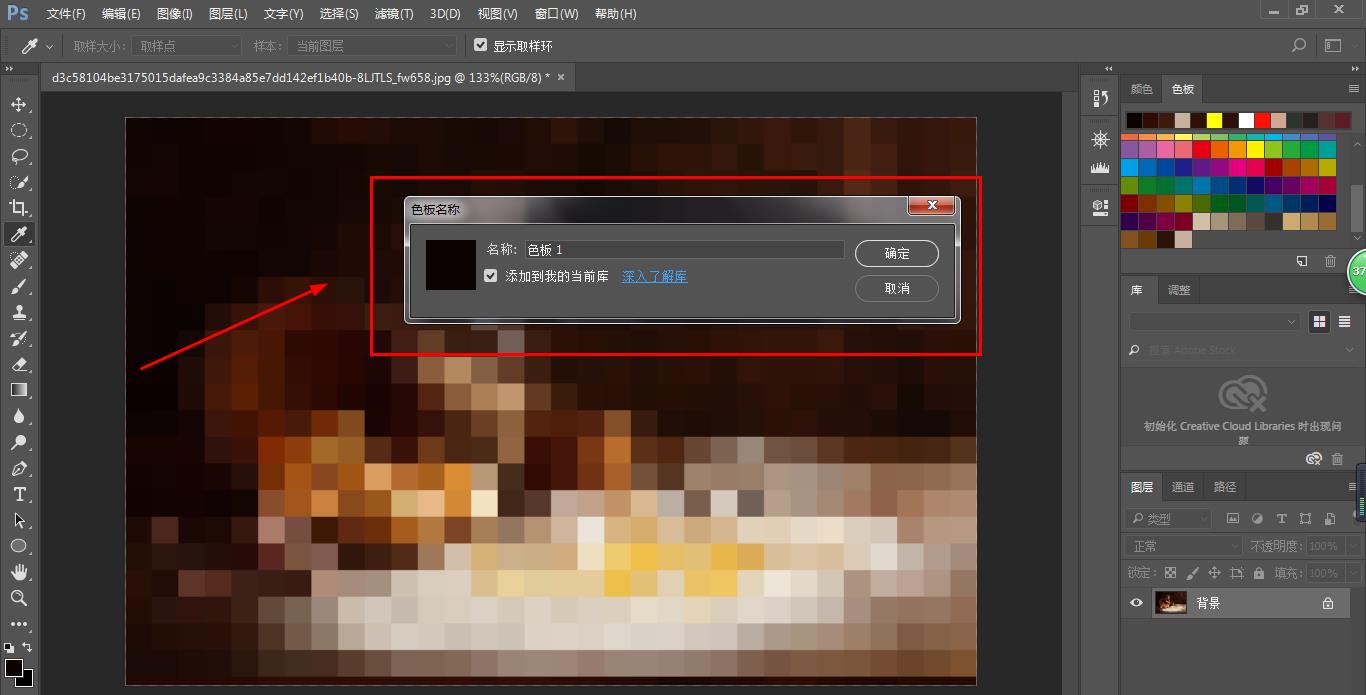Viewport: 1366px width, 695px height.
Task: Select the Clone Stamp tool
Action: [x=18, y=312]
